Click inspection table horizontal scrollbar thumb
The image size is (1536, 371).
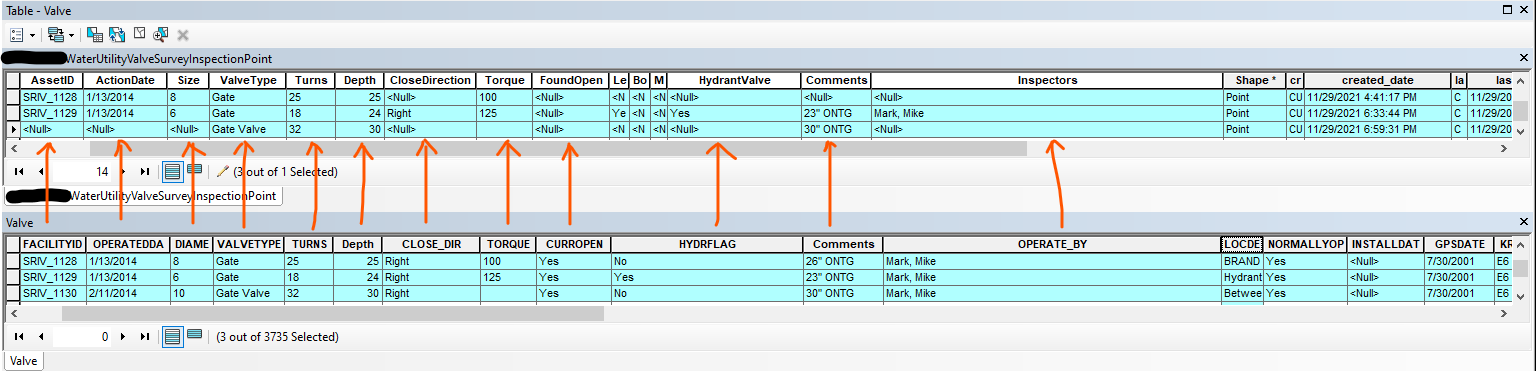558,148
